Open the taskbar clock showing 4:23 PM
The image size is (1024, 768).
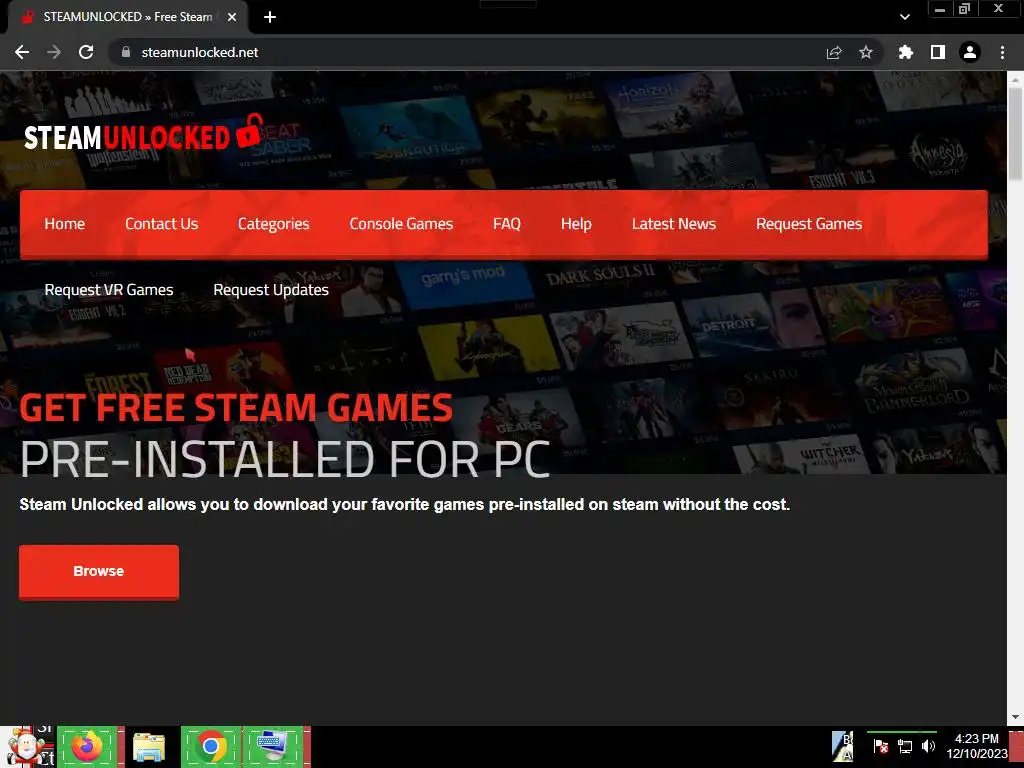[x=977, y=746]
